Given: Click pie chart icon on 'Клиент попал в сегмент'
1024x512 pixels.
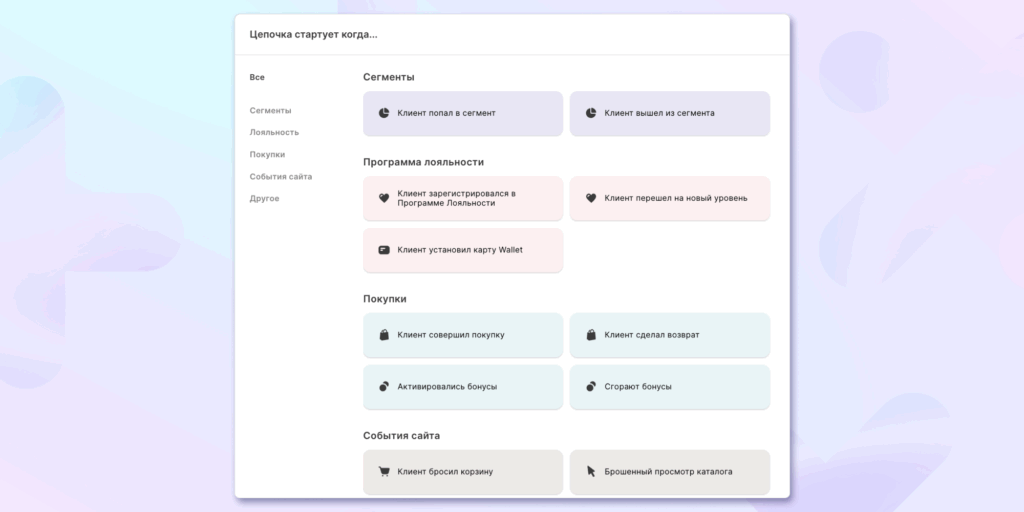Looking at the screenshot, I should point(384,113).
